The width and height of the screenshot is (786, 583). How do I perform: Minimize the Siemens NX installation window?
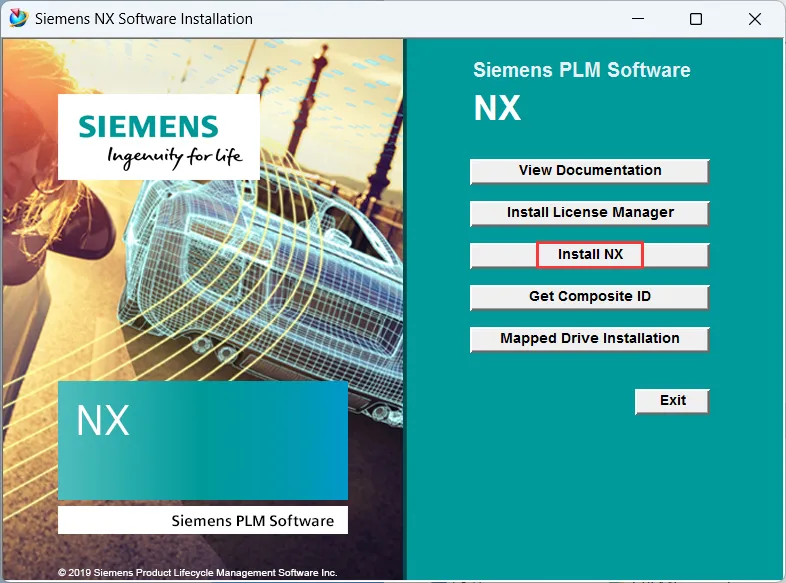[x=638, y=19]
